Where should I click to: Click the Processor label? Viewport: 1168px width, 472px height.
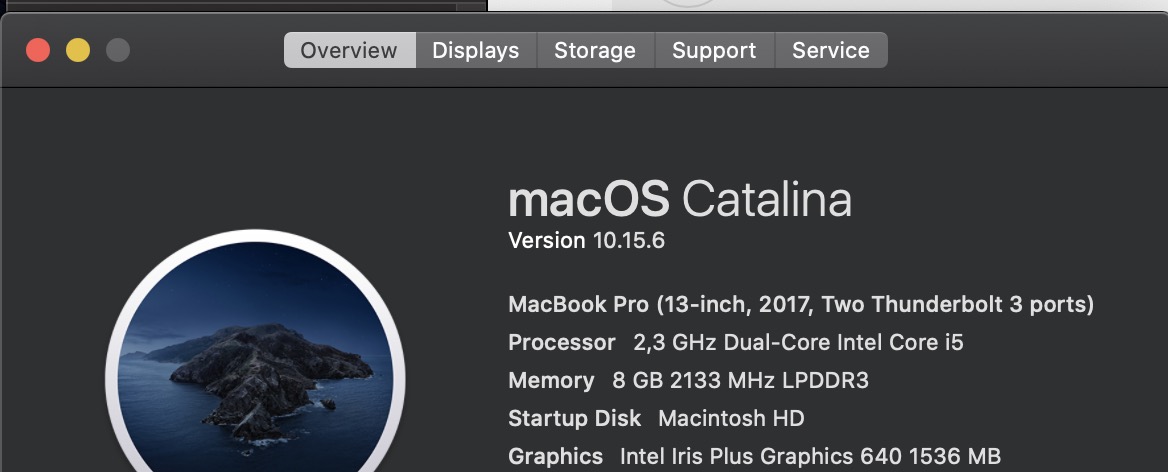[561, 342]
